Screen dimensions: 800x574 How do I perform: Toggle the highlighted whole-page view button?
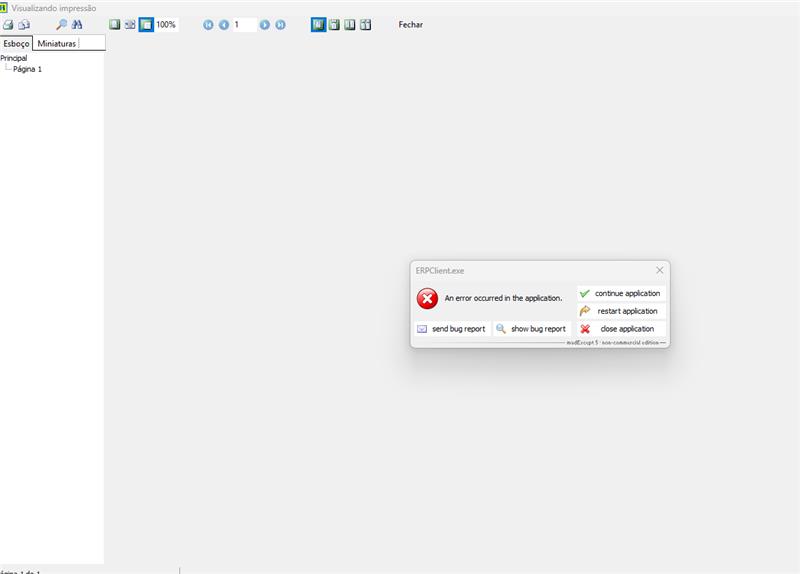click(x=146, y=24)
